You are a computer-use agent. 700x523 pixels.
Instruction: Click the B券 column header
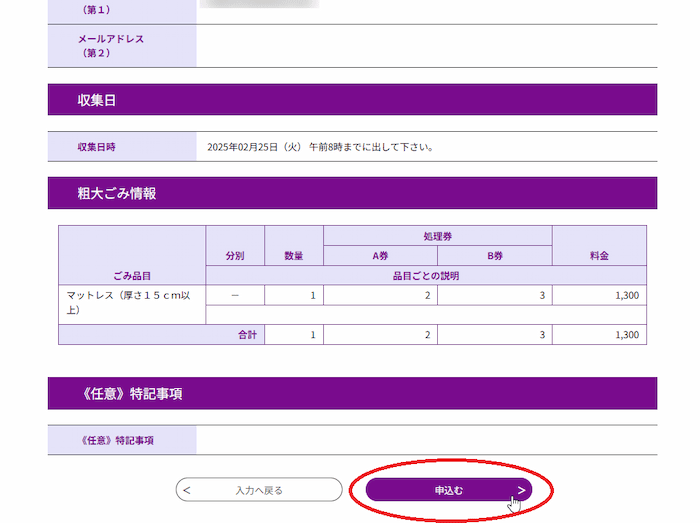pyautogui.click(x=495, y=256)
